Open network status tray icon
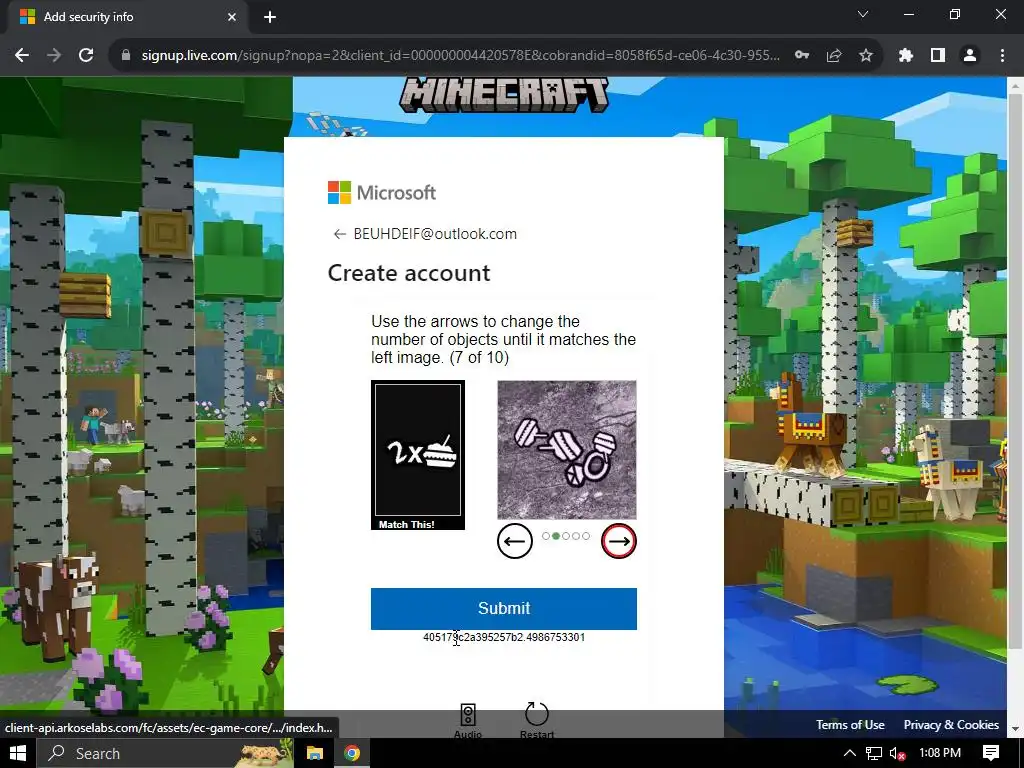 click(874, 753)
